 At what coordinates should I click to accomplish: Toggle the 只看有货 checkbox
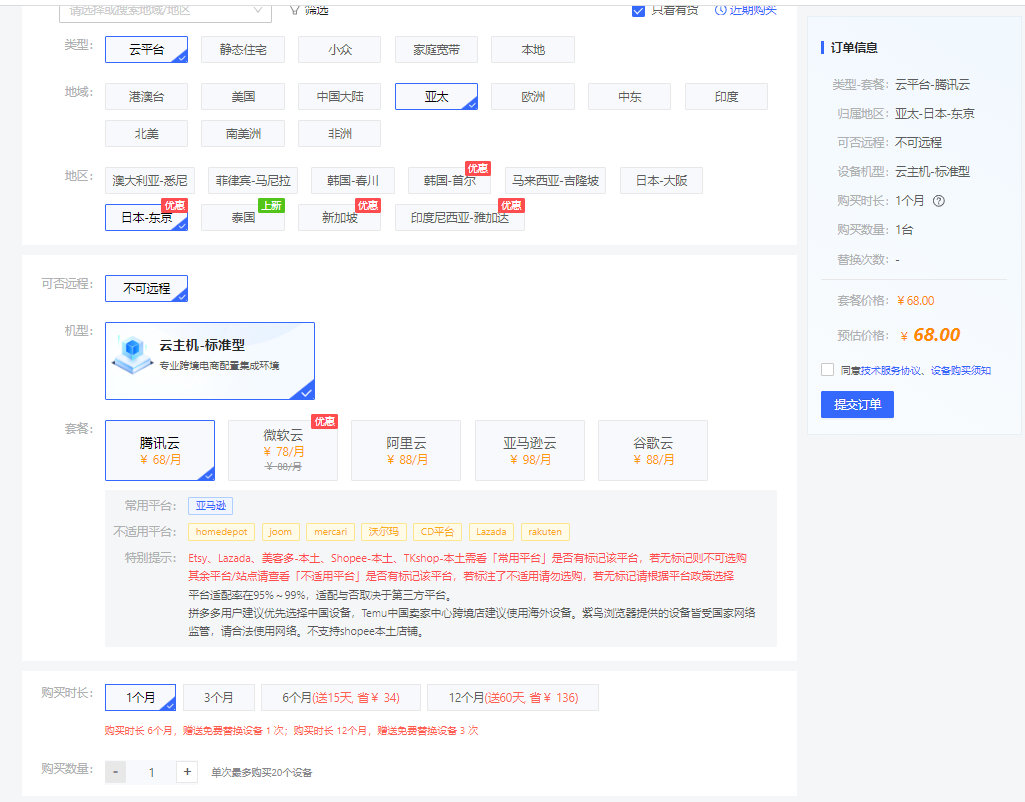[x=639, y=10]
